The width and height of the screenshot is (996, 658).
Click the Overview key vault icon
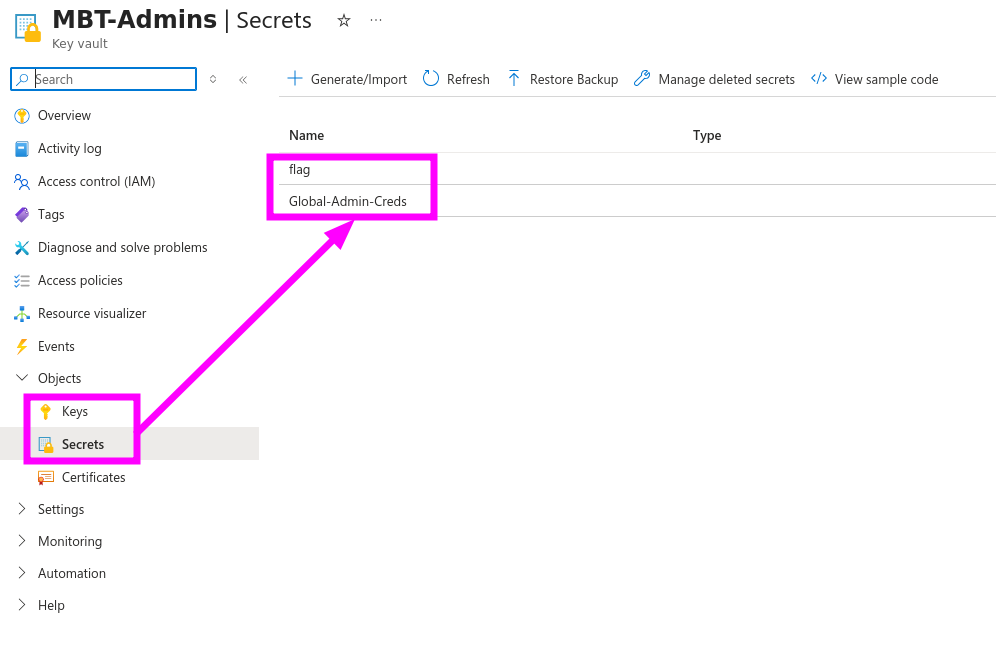[x=22, y=116]
